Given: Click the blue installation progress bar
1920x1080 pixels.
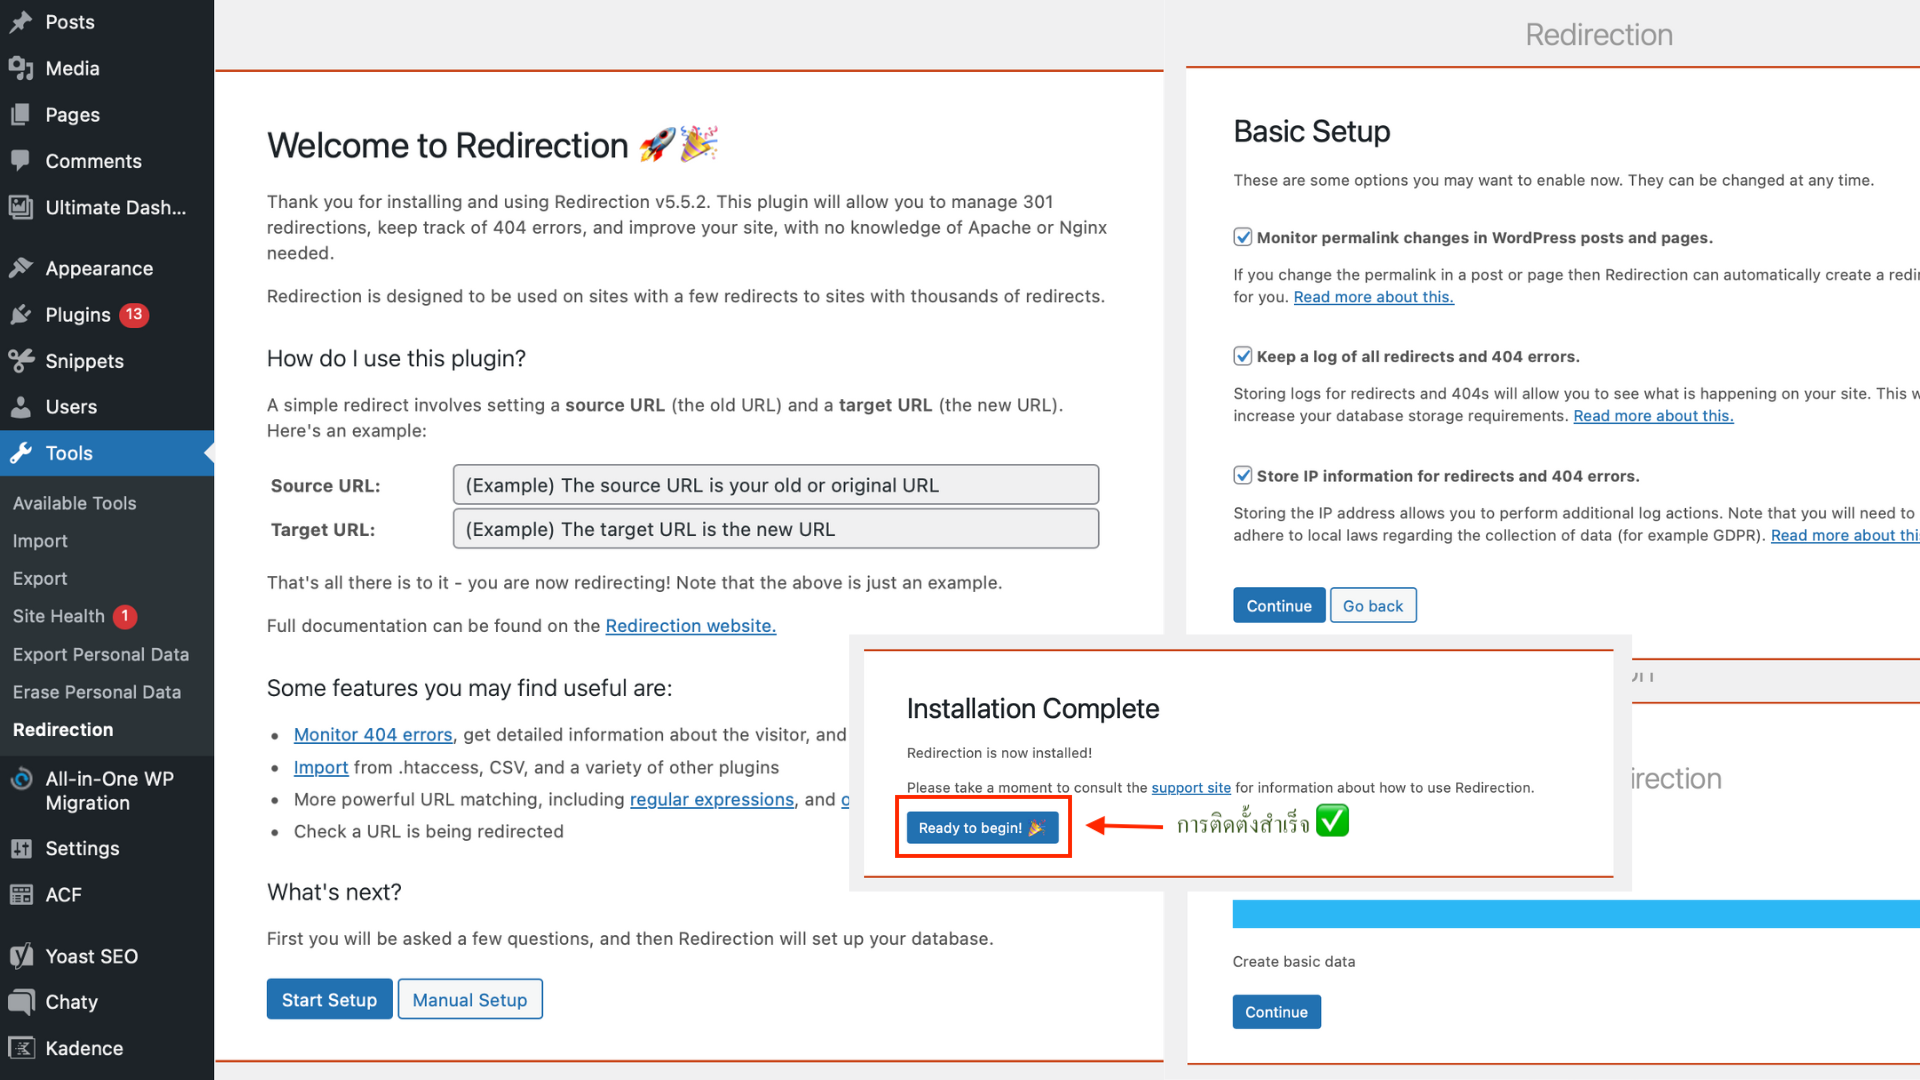Looking at the screenshot, I should pyautogui.click(x=1575, y=914).
